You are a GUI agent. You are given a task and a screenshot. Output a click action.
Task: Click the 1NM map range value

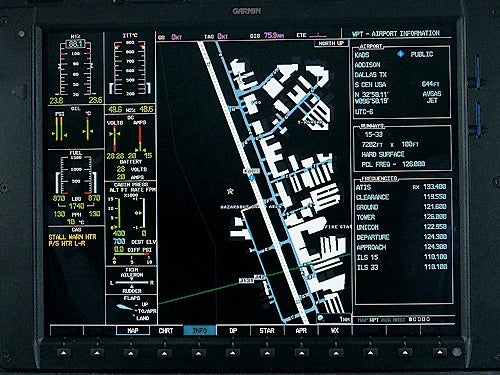point(344,319)
